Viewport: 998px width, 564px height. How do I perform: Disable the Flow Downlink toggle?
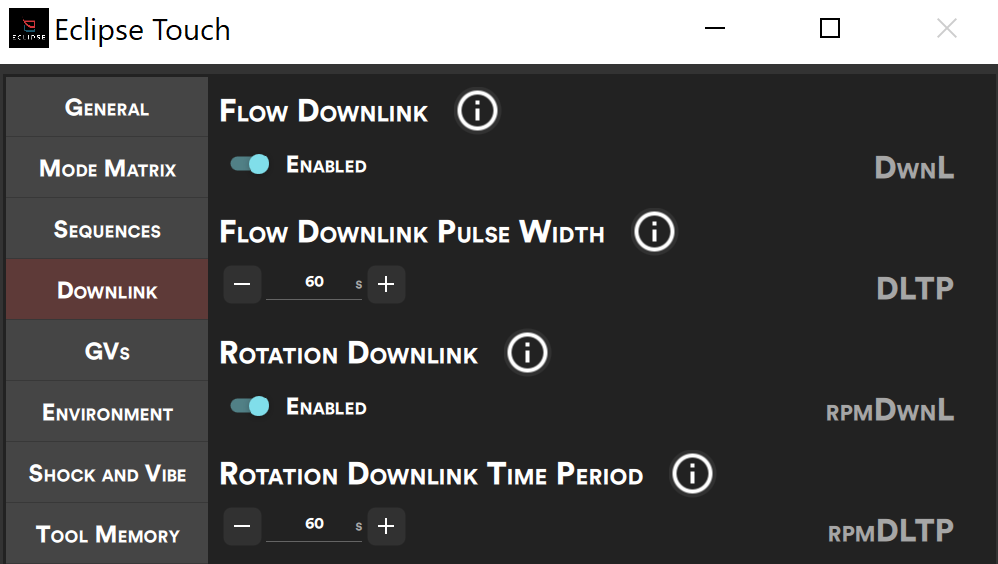point(250,164)
